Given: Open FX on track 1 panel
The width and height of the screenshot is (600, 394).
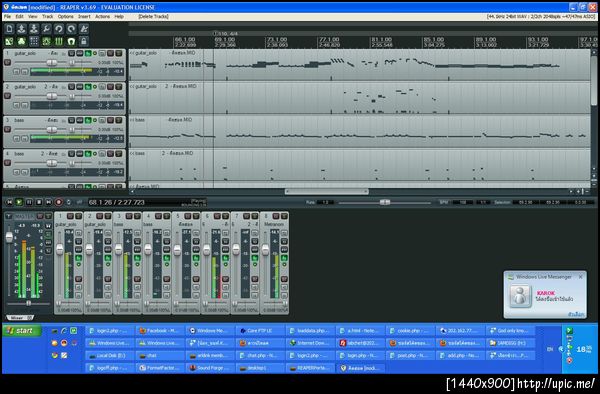Looking at the screenshot, I should 88,53.
